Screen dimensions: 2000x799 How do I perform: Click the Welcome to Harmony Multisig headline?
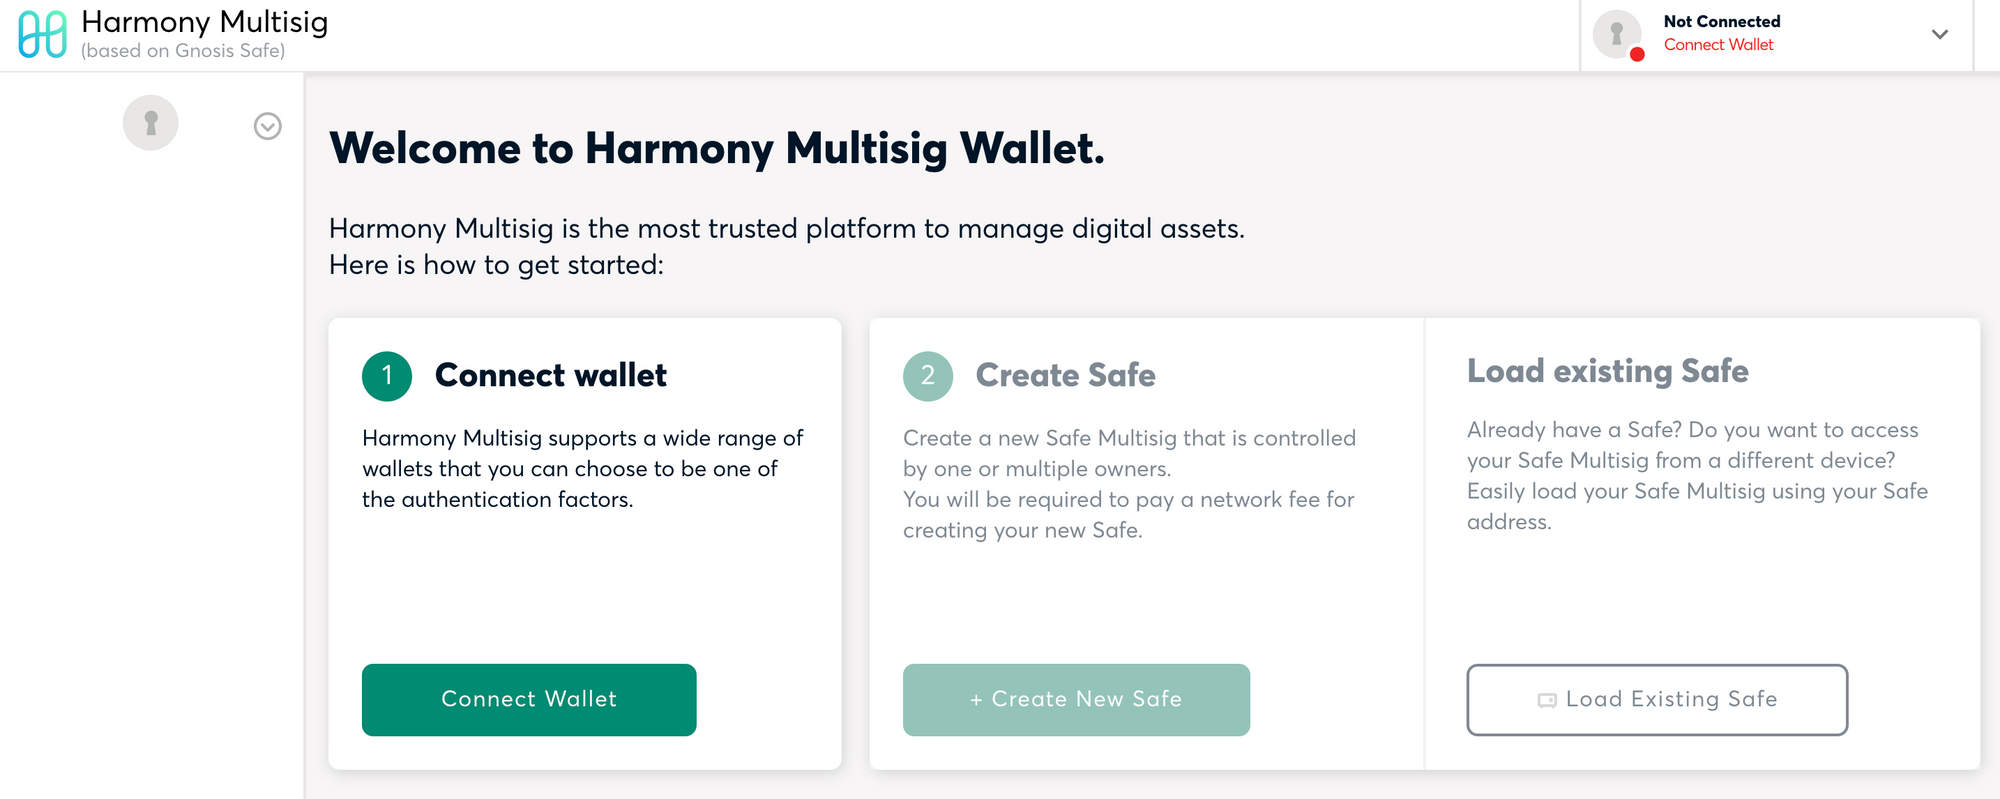717,149
